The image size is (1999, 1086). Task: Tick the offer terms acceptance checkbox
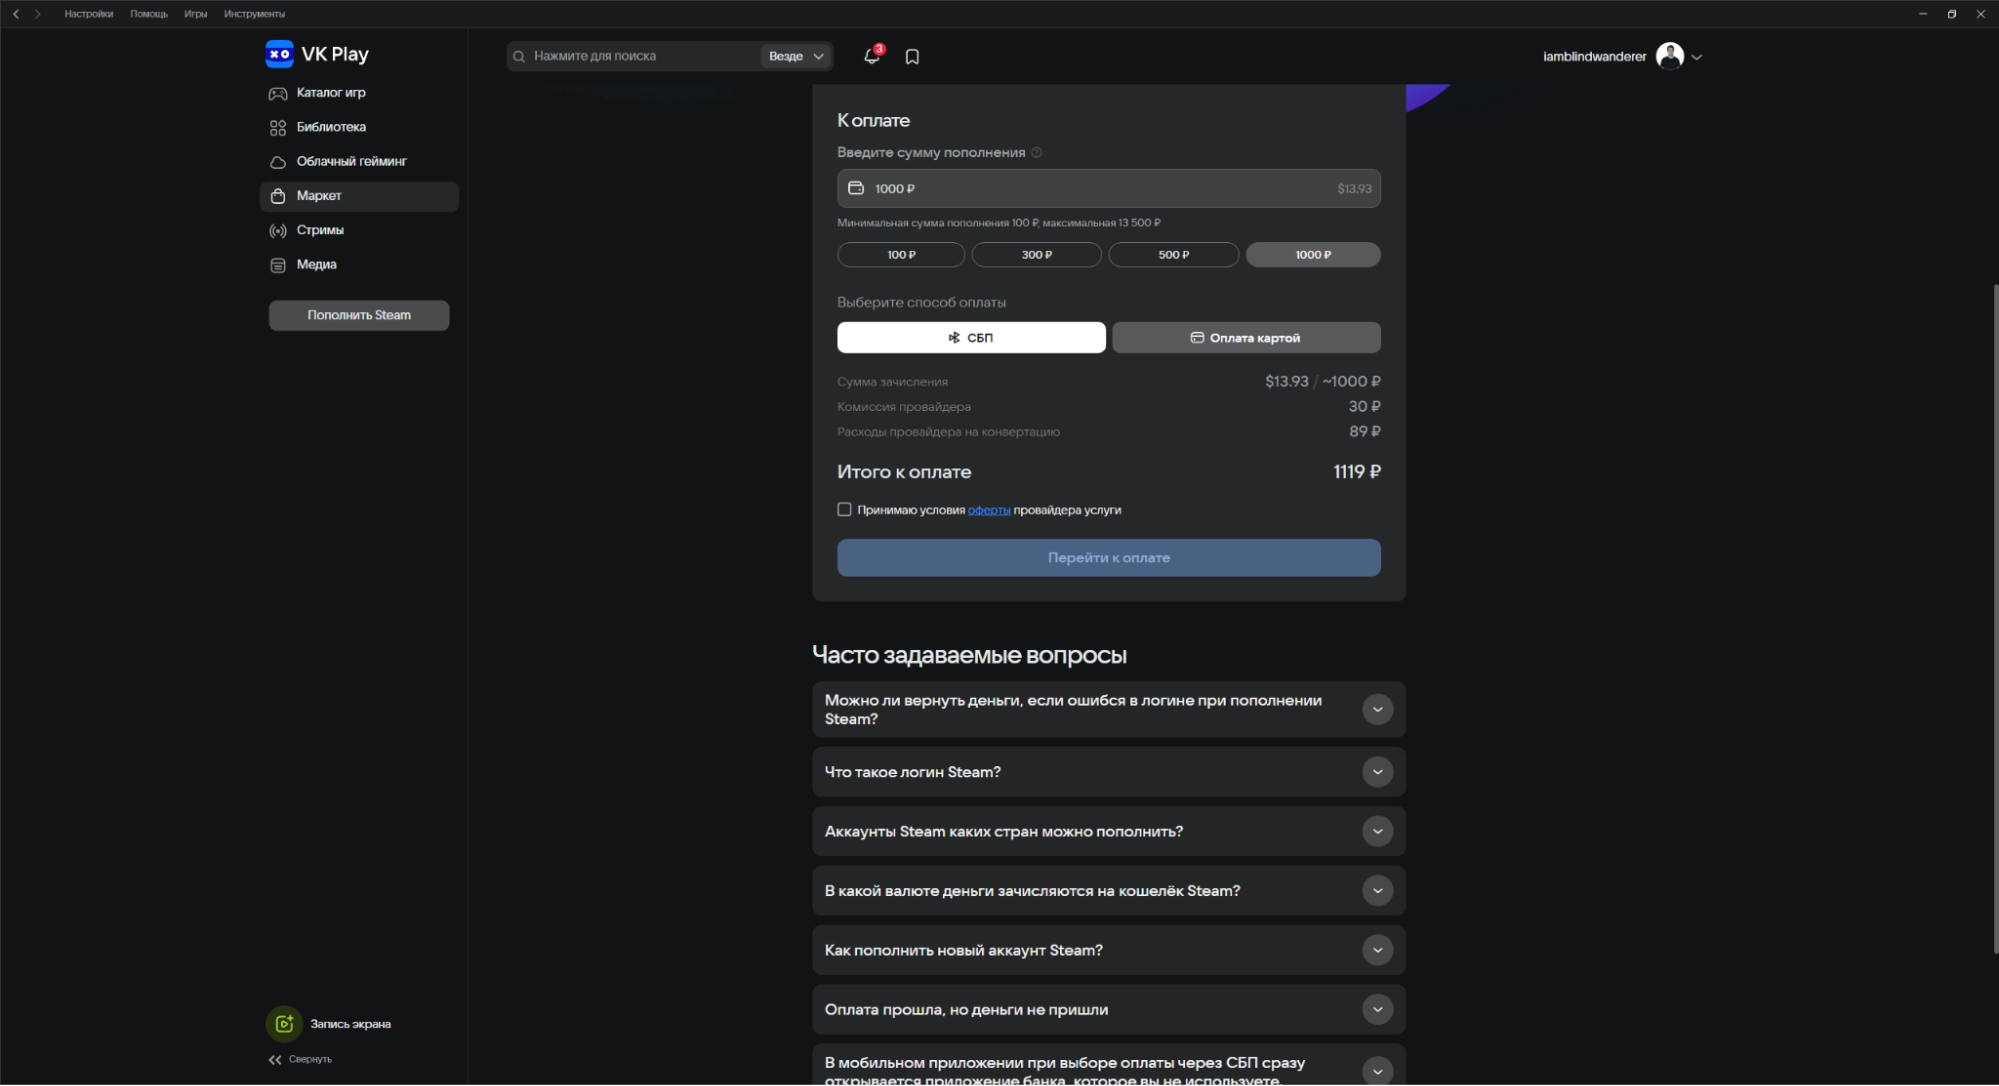844,510
